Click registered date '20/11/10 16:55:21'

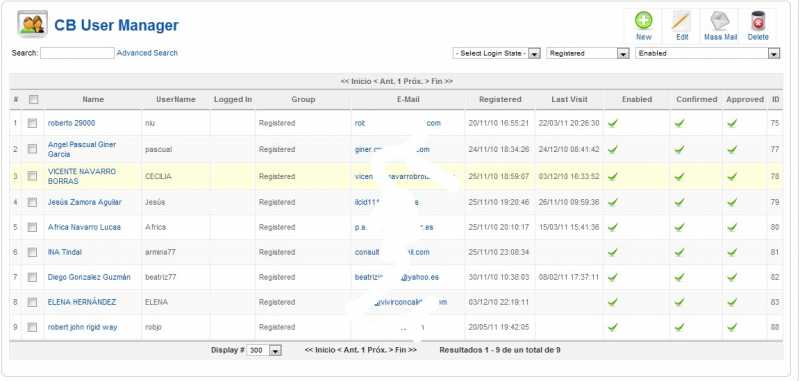pos(499,123)
